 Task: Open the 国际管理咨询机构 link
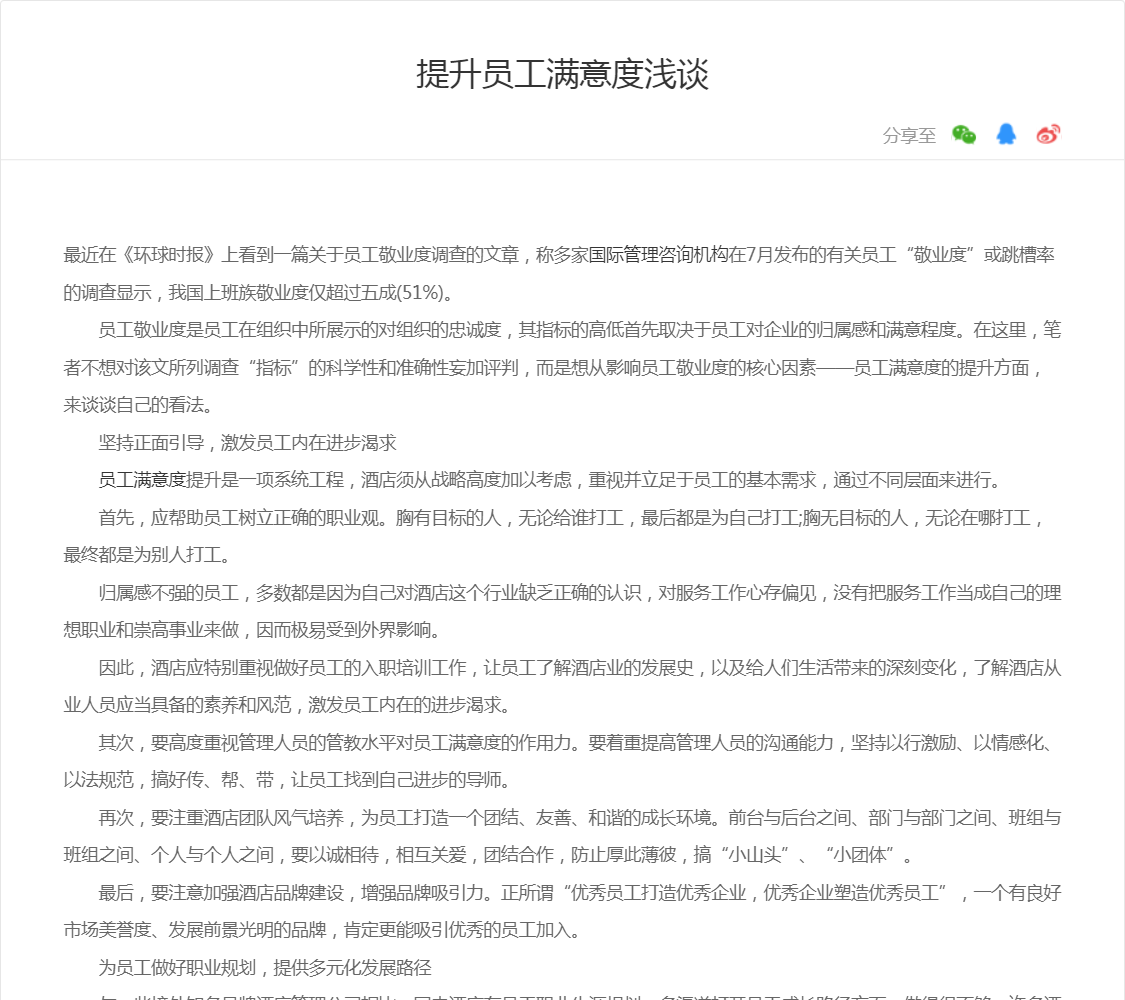pos(658,255)
